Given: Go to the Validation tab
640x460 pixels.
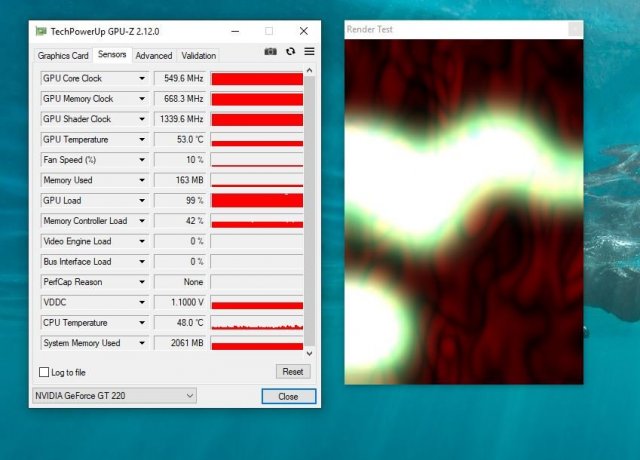Looking at the screenshot, I should click(198, 56).
